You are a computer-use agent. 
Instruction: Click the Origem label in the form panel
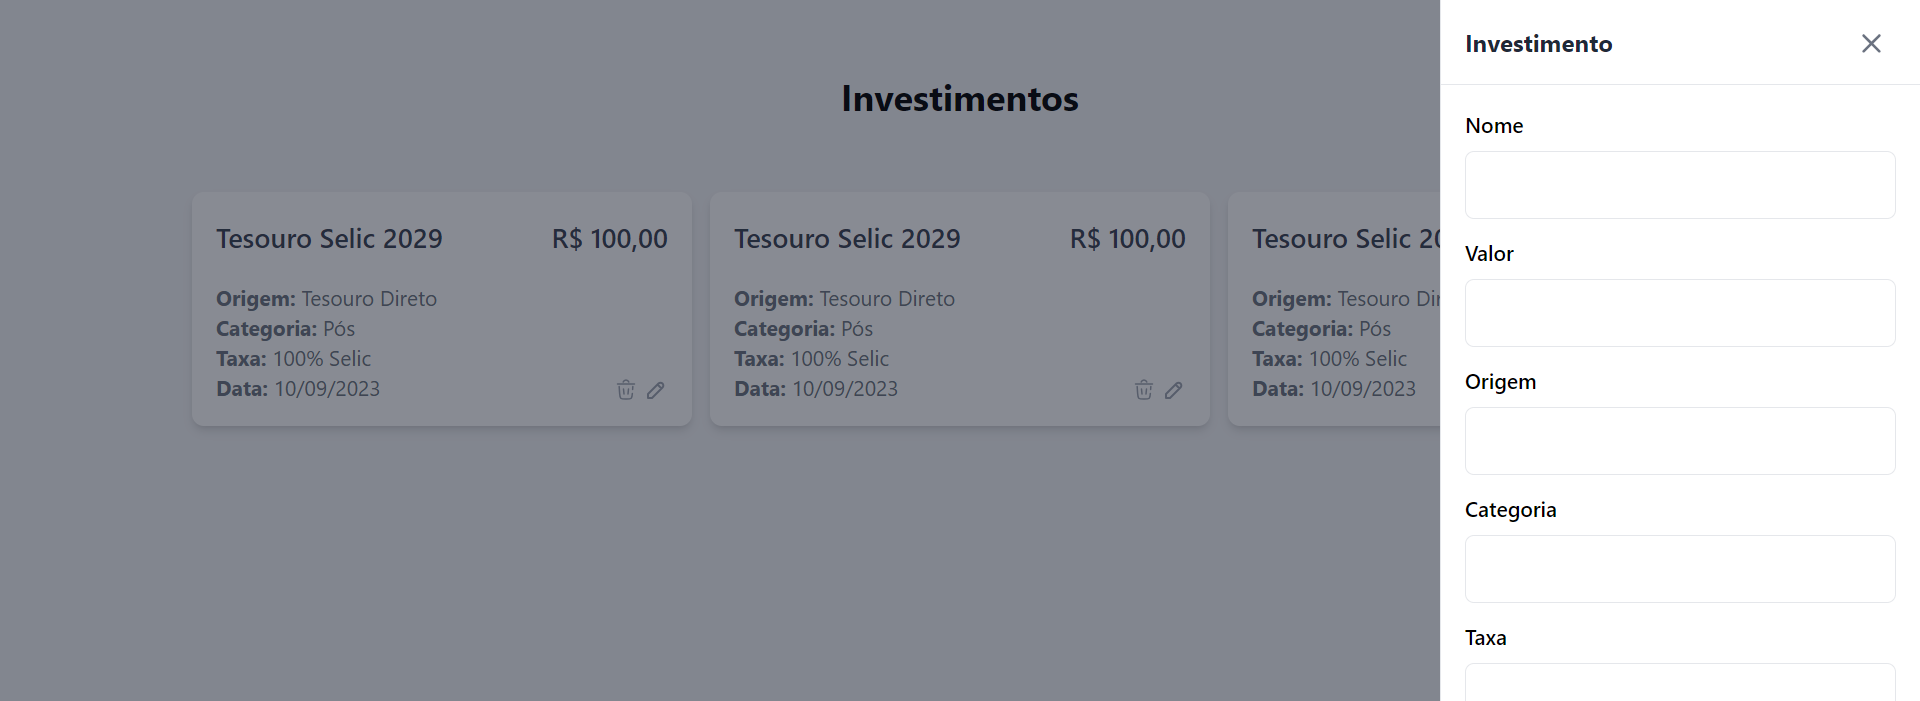click(x=1500, y=382)
